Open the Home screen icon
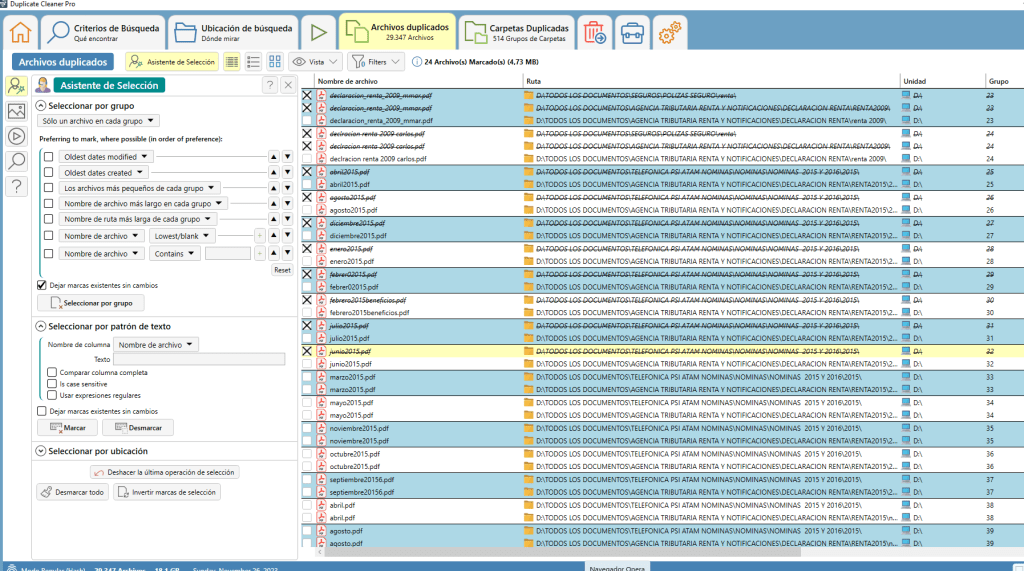 click(21, 32)
